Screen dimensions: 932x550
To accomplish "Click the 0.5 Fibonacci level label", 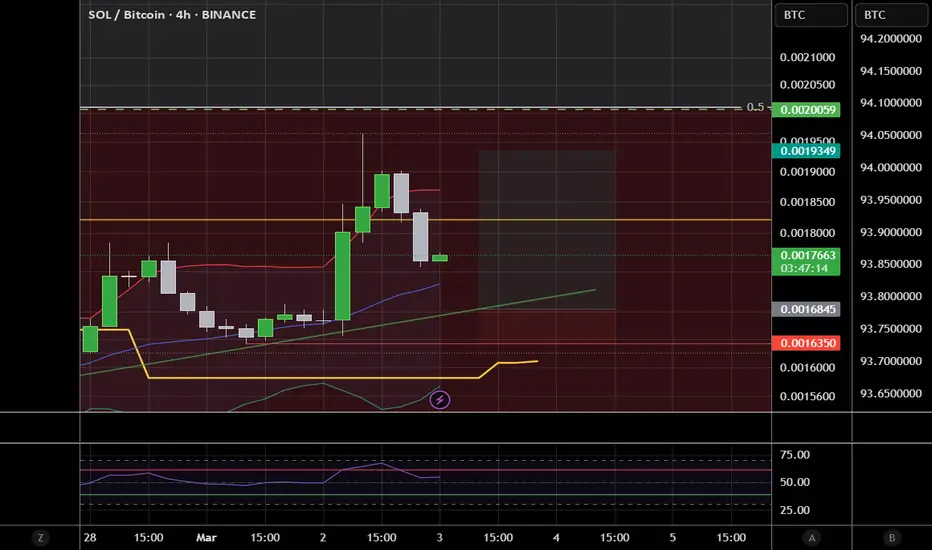I will point(755,107).
